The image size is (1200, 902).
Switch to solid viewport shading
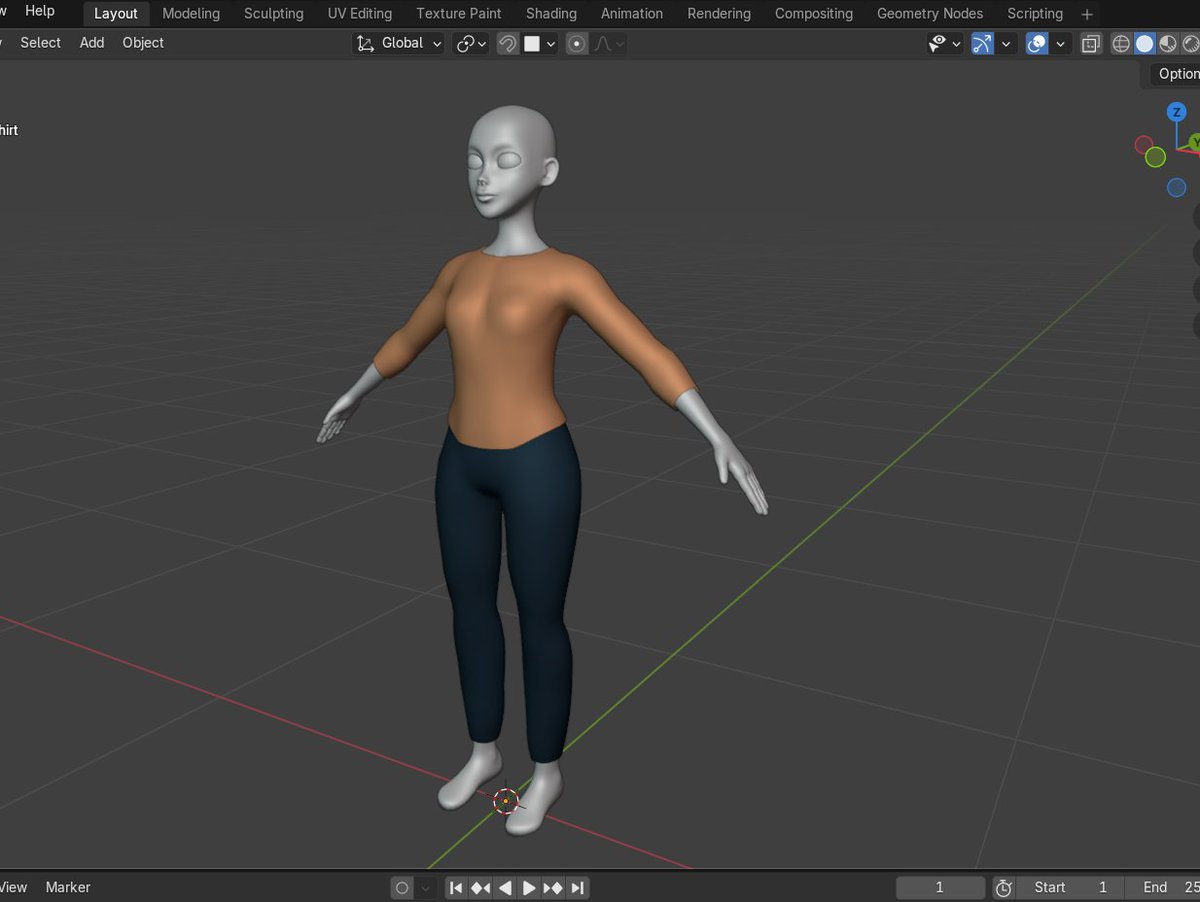[x=1144, y=43]
